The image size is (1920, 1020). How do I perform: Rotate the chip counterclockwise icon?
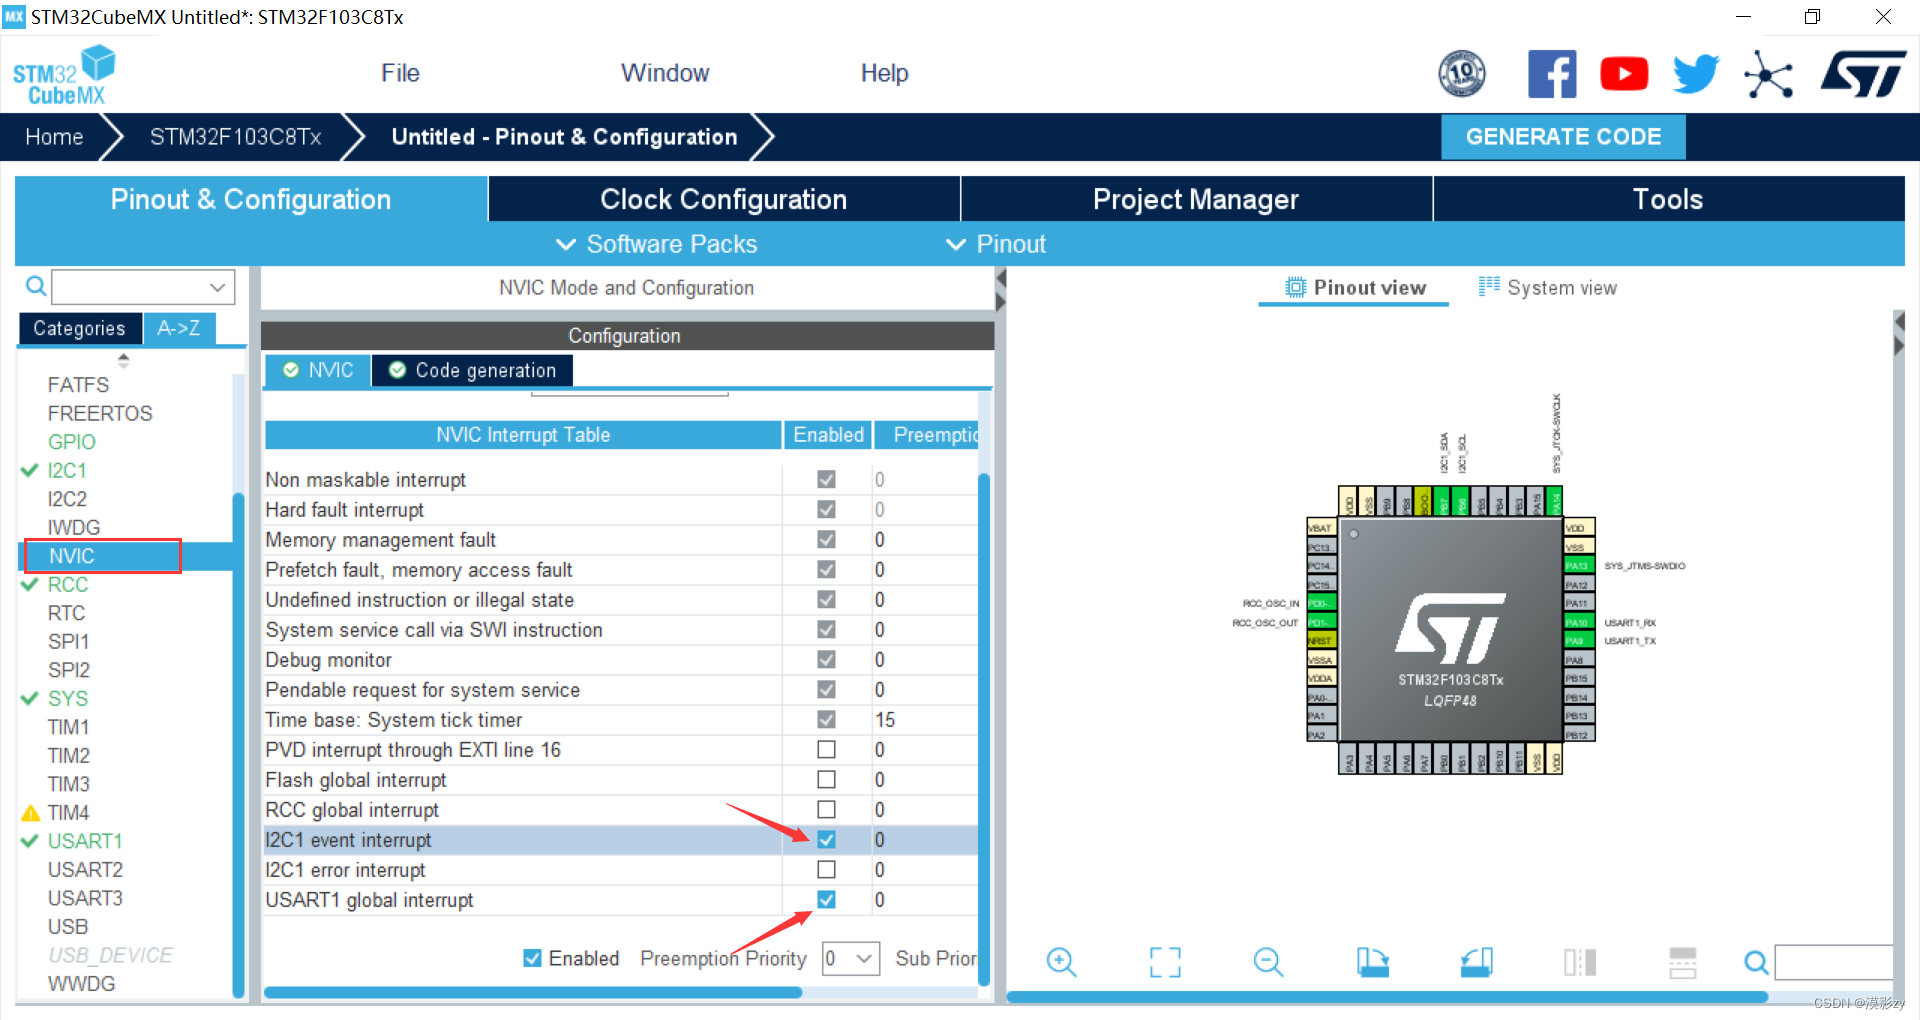tap(1477, 962)
